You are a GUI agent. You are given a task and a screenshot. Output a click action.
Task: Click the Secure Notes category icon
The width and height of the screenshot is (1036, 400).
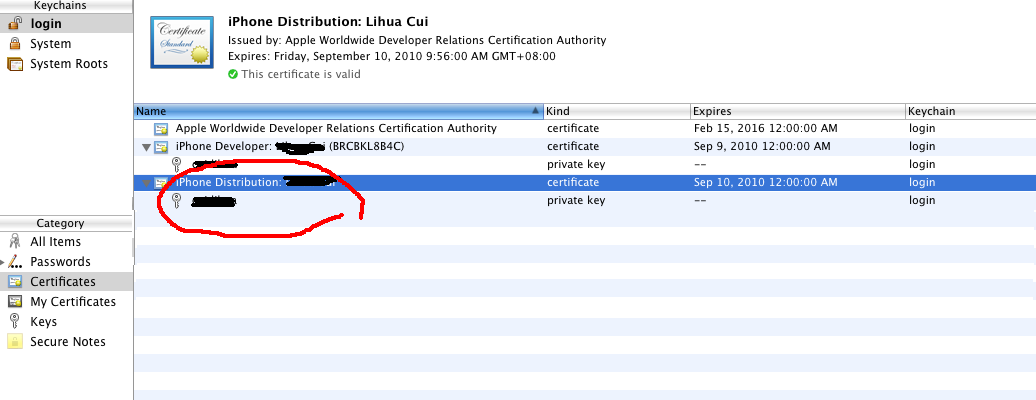point(15,342)
